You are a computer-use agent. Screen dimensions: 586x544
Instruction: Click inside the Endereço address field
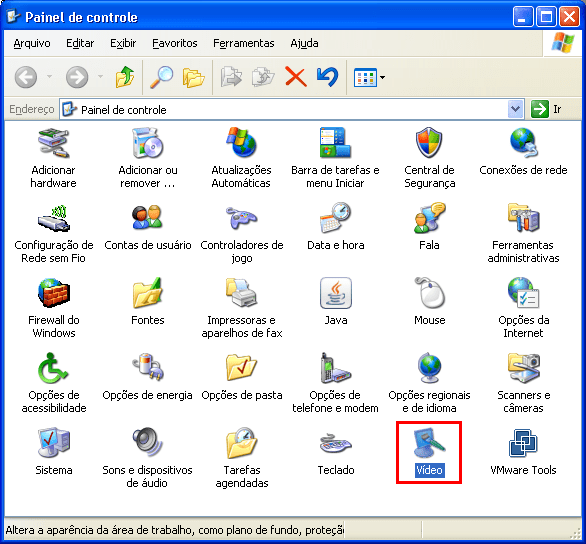[284, 109]
